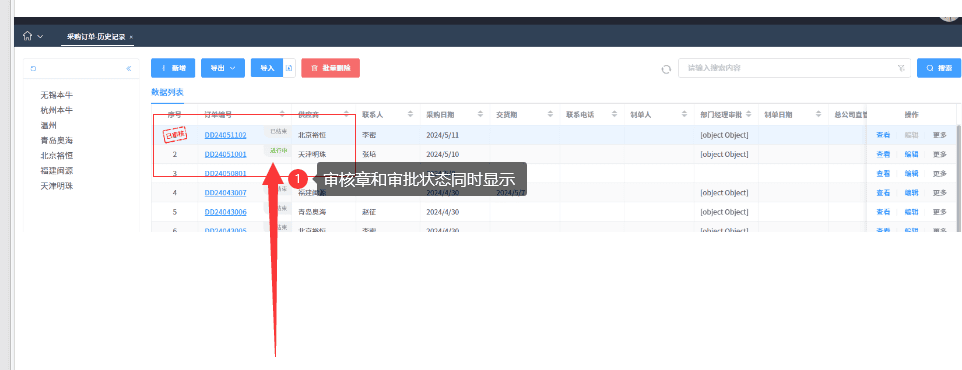Image resolution: width=962 pixels, height=370 pixels.
Task: Sort by the 联系人 column
Action: [x=410, y=114]
